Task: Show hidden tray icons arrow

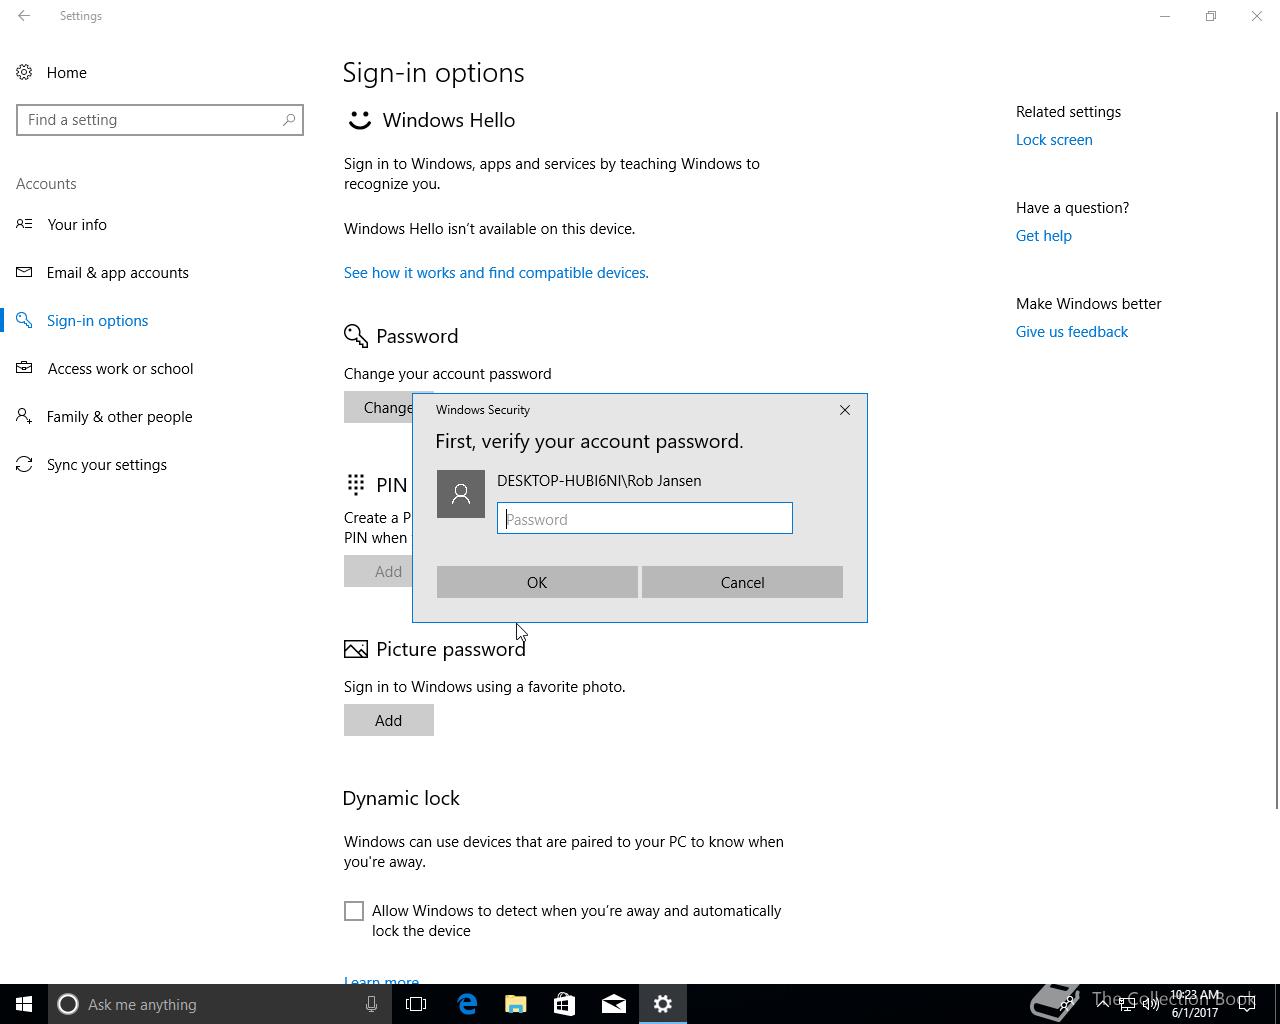Action: 1103,1004
